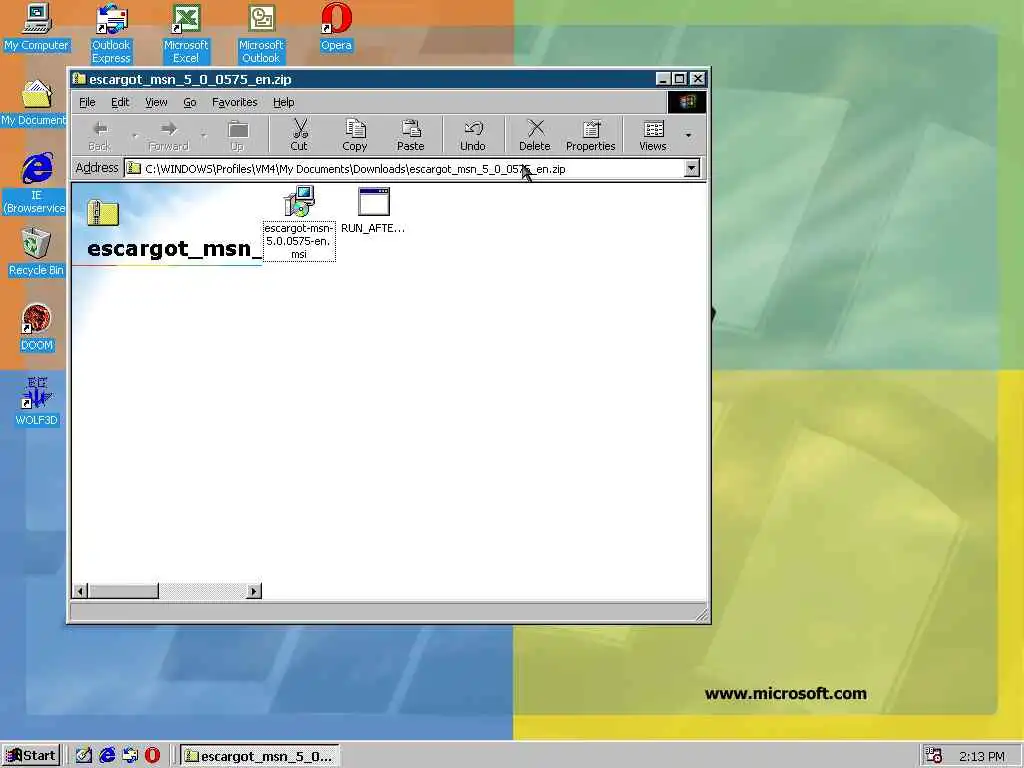Open the Back button history dropdown arrow

135,136
